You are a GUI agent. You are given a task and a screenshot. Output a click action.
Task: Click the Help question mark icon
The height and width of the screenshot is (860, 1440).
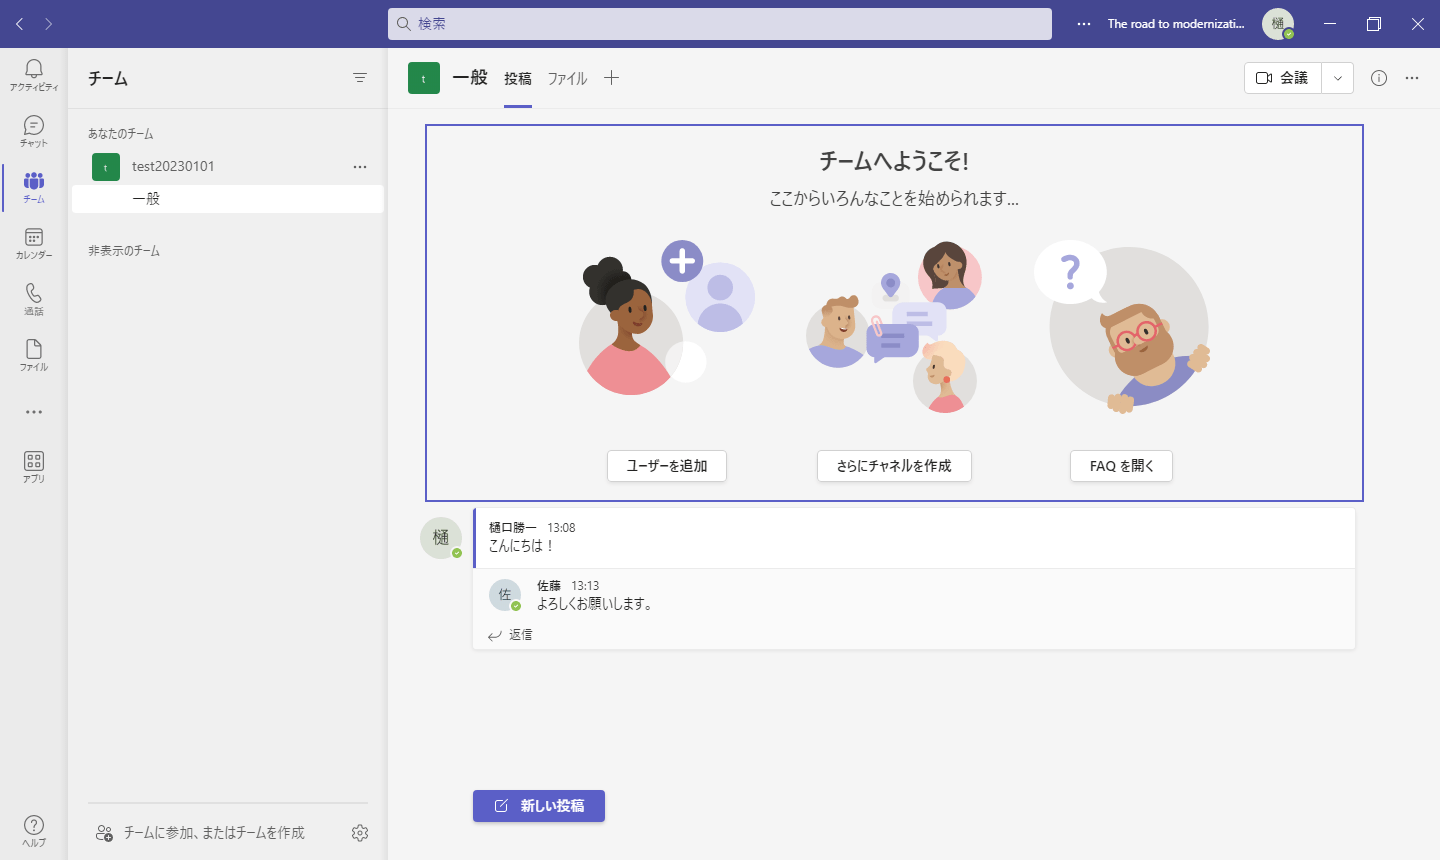pyautogui.click(x=34, y=829)
